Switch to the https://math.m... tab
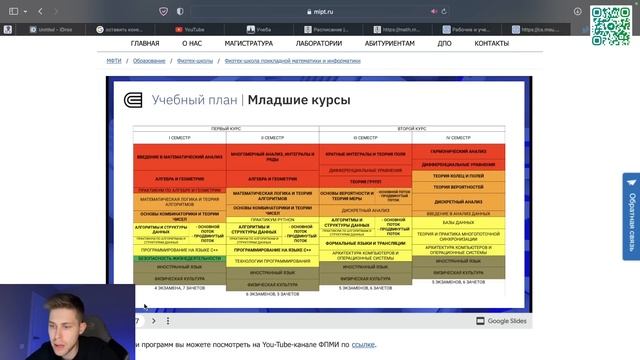 tap(397, 29)
